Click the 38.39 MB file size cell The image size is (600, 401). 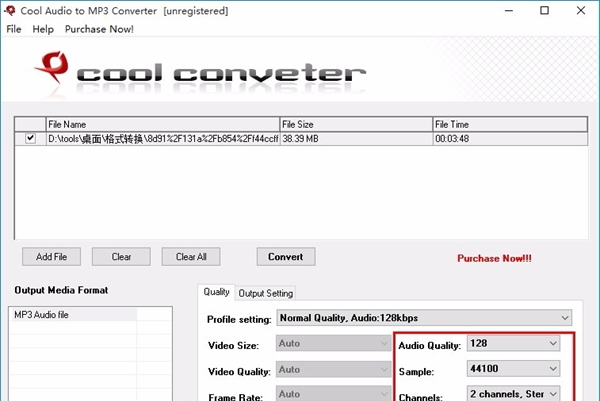pyautogui.click(x=356, y=139)
